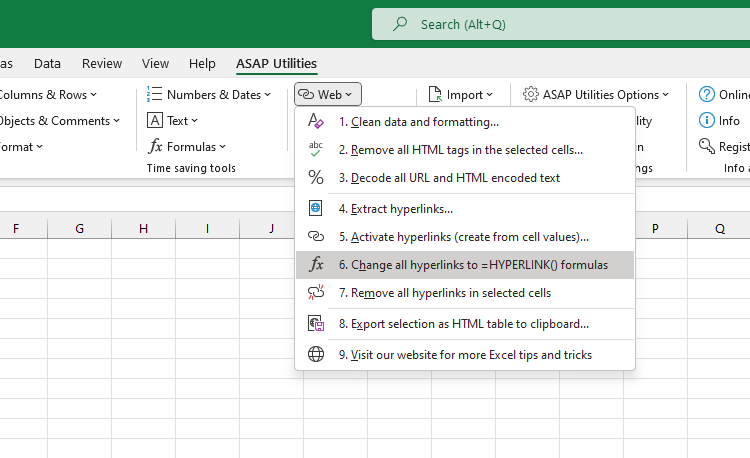
Task: Click the abc checkmark icon for Remove HTML tags
Action: pos(316,149)
